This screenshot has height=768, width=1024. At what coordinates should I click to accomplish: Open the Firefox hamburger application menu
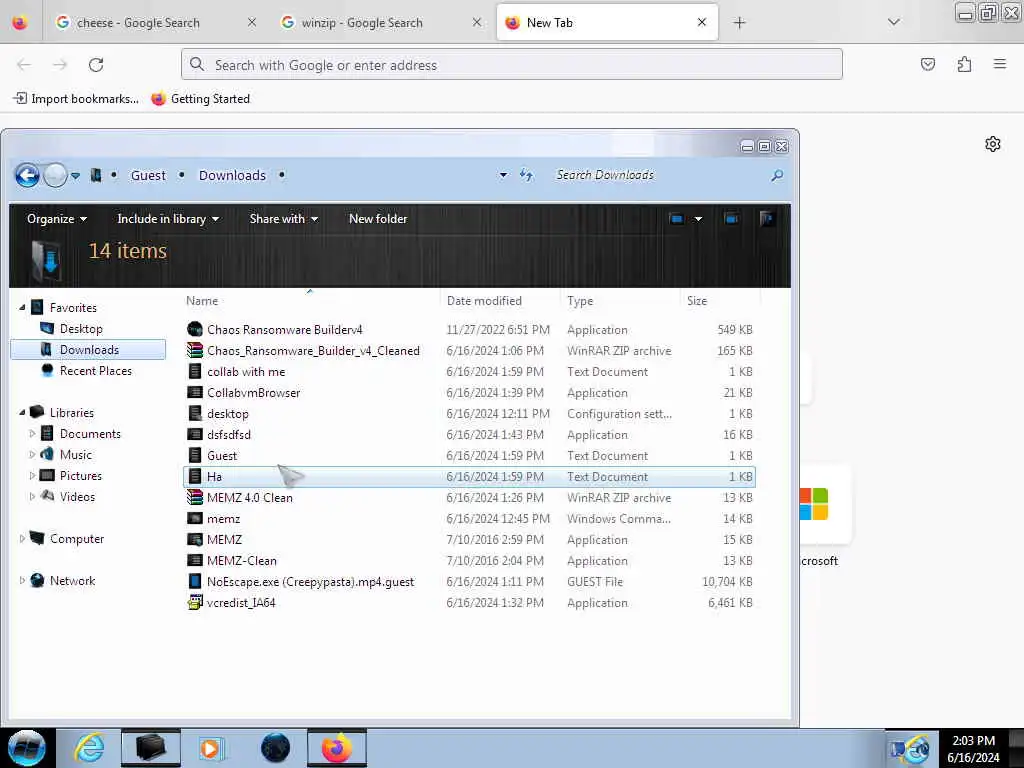pos(1000,64)
